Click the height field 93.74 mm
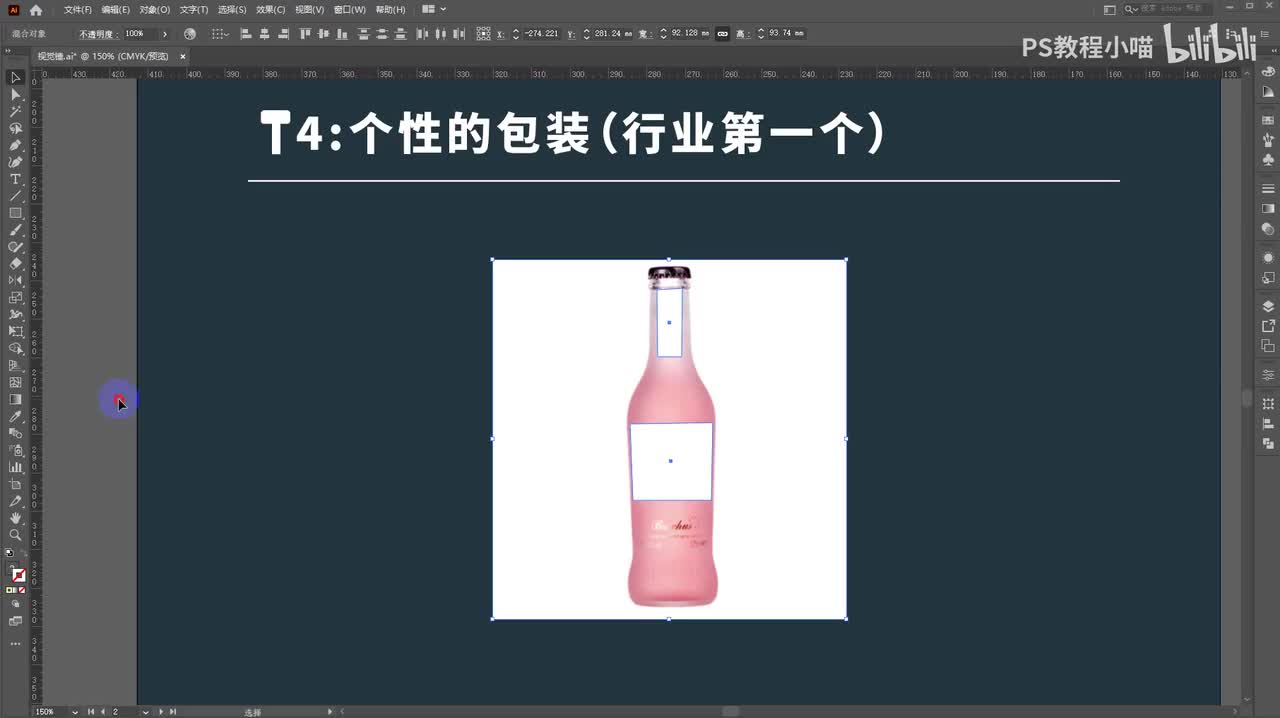The width and height of the screenshot is (1280, 718). (x=786, y=34)
